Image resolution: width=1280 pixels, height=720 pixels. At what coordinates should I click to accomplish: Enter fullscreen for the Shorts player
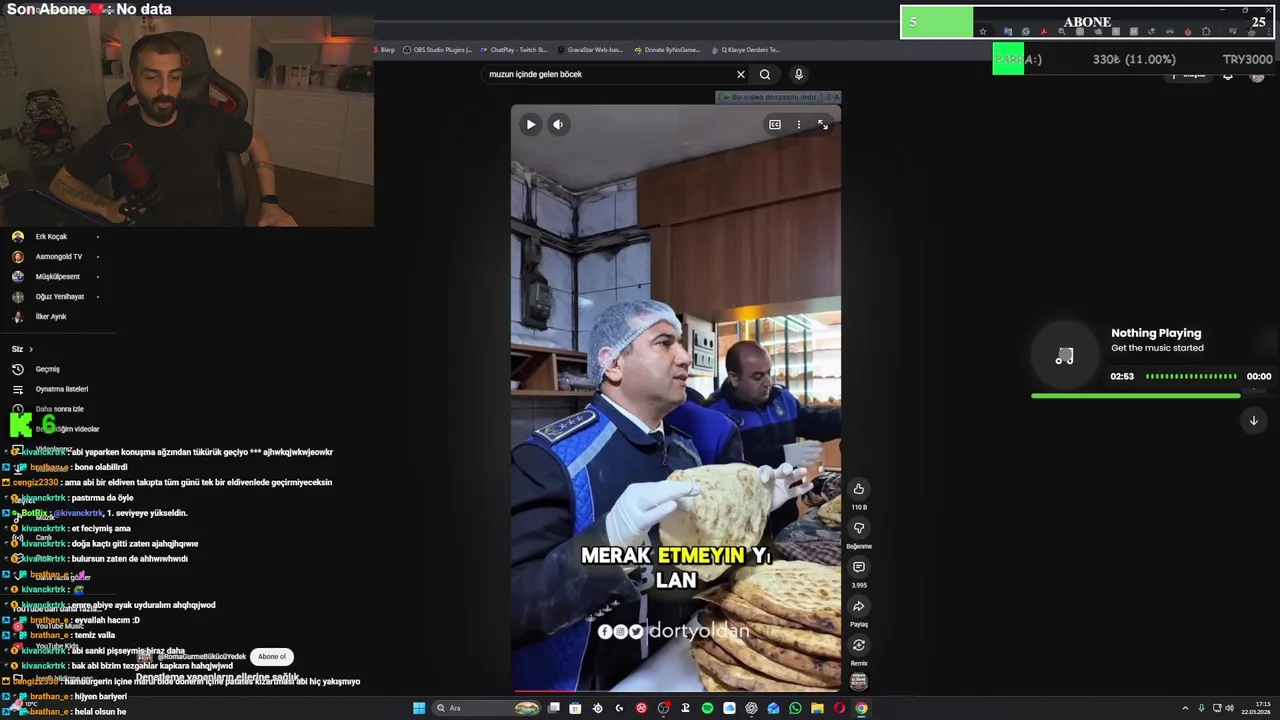[x=822, y=124]
